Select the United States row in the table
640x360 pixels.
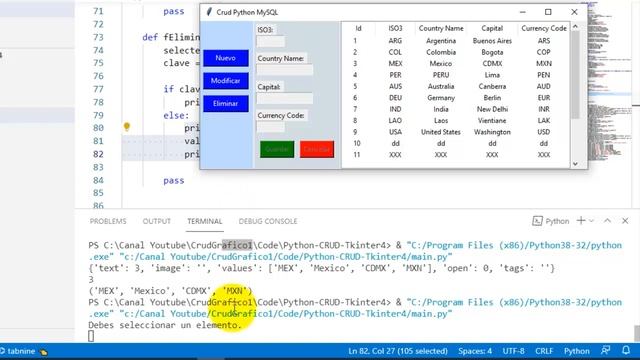tap(456, 132)
